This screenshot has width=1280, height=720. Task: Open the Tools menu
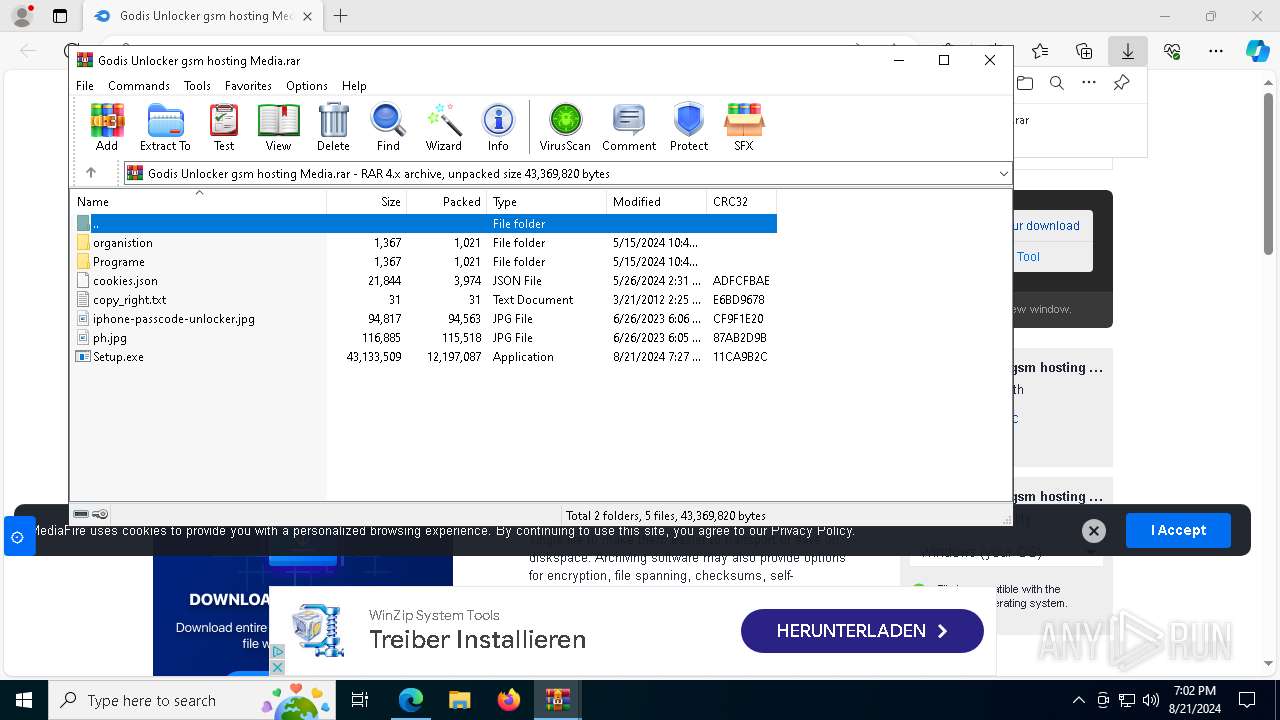pyautogui.click(x=197, y=86)
